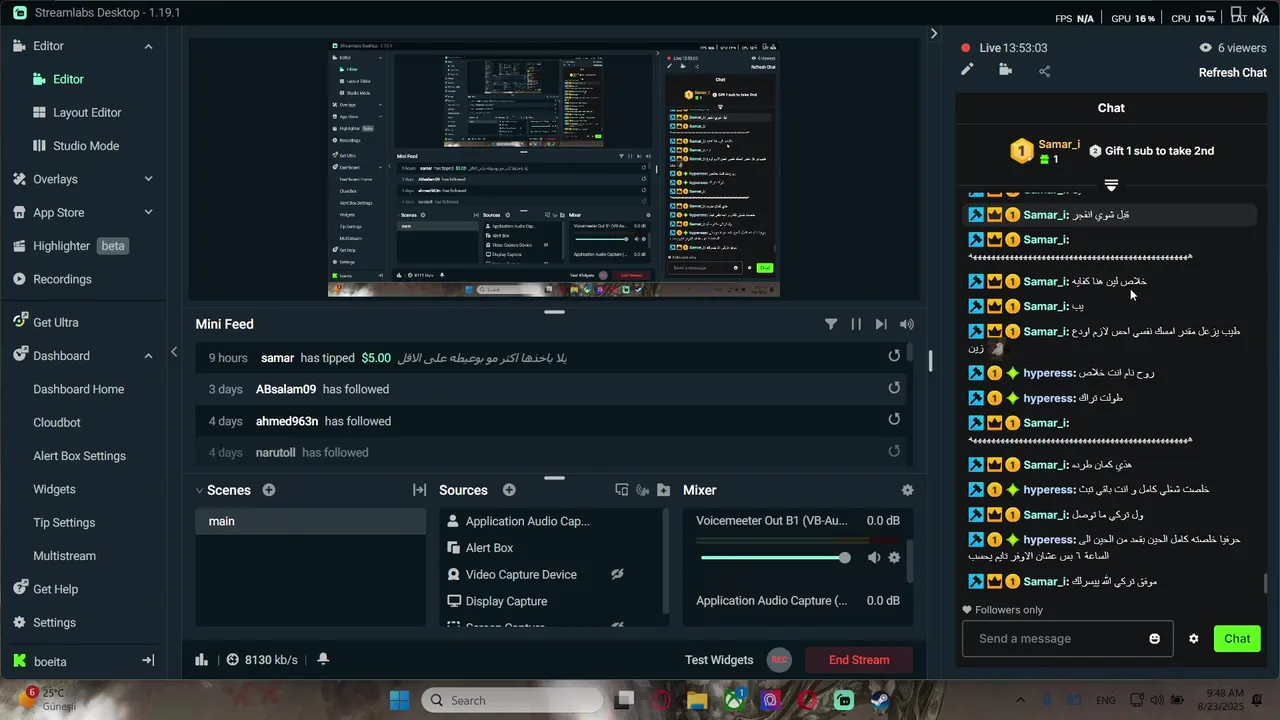Pause the Mini Feed alerts queue

(856, 324)
